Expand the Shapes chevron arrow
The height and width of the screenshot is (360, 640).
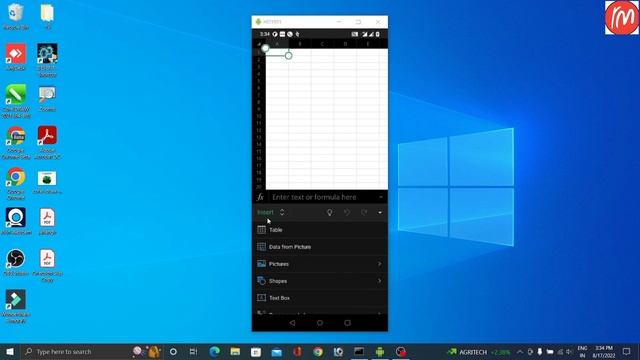[379, 281]
